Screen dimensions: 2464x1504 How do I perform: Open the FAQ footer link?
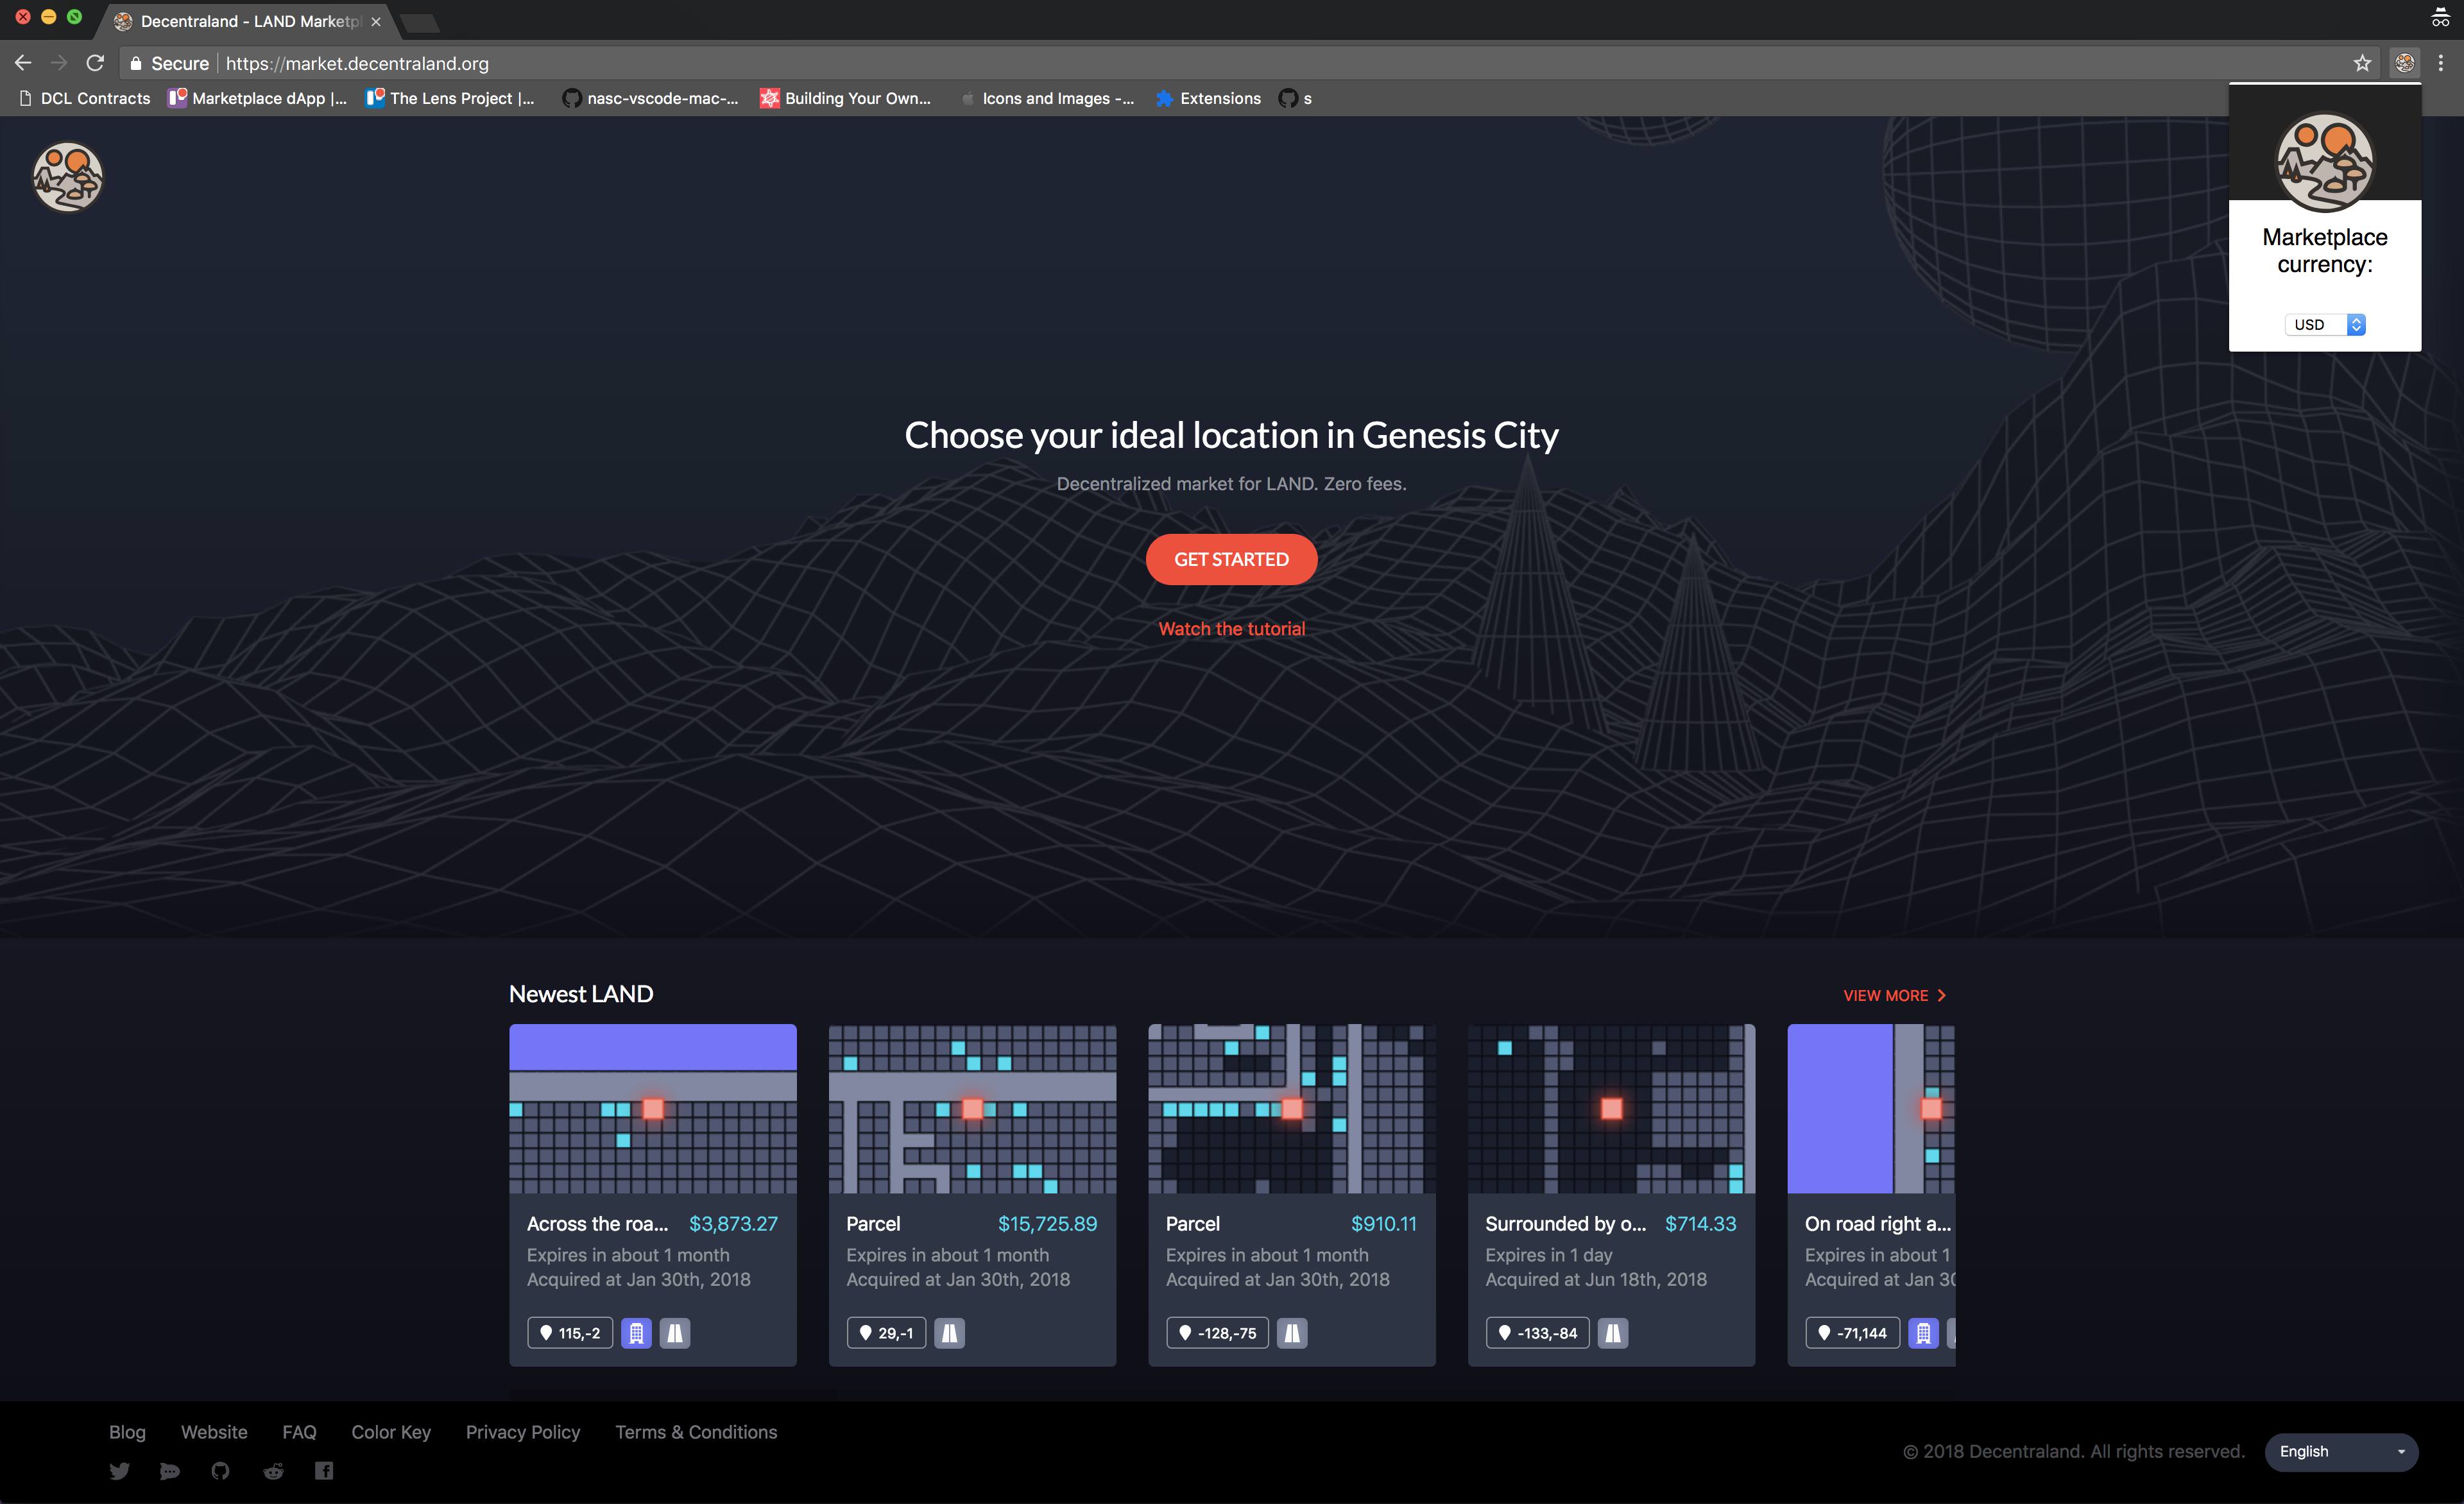(299, 1432)
